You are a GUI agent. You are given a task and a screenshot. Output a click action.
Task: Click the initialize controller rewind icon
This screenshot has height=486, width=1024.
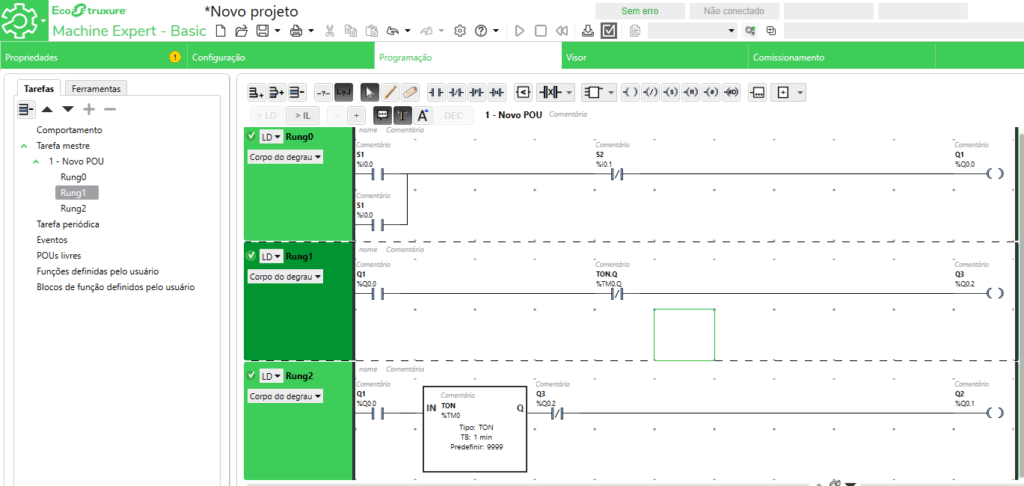[561, 31]
